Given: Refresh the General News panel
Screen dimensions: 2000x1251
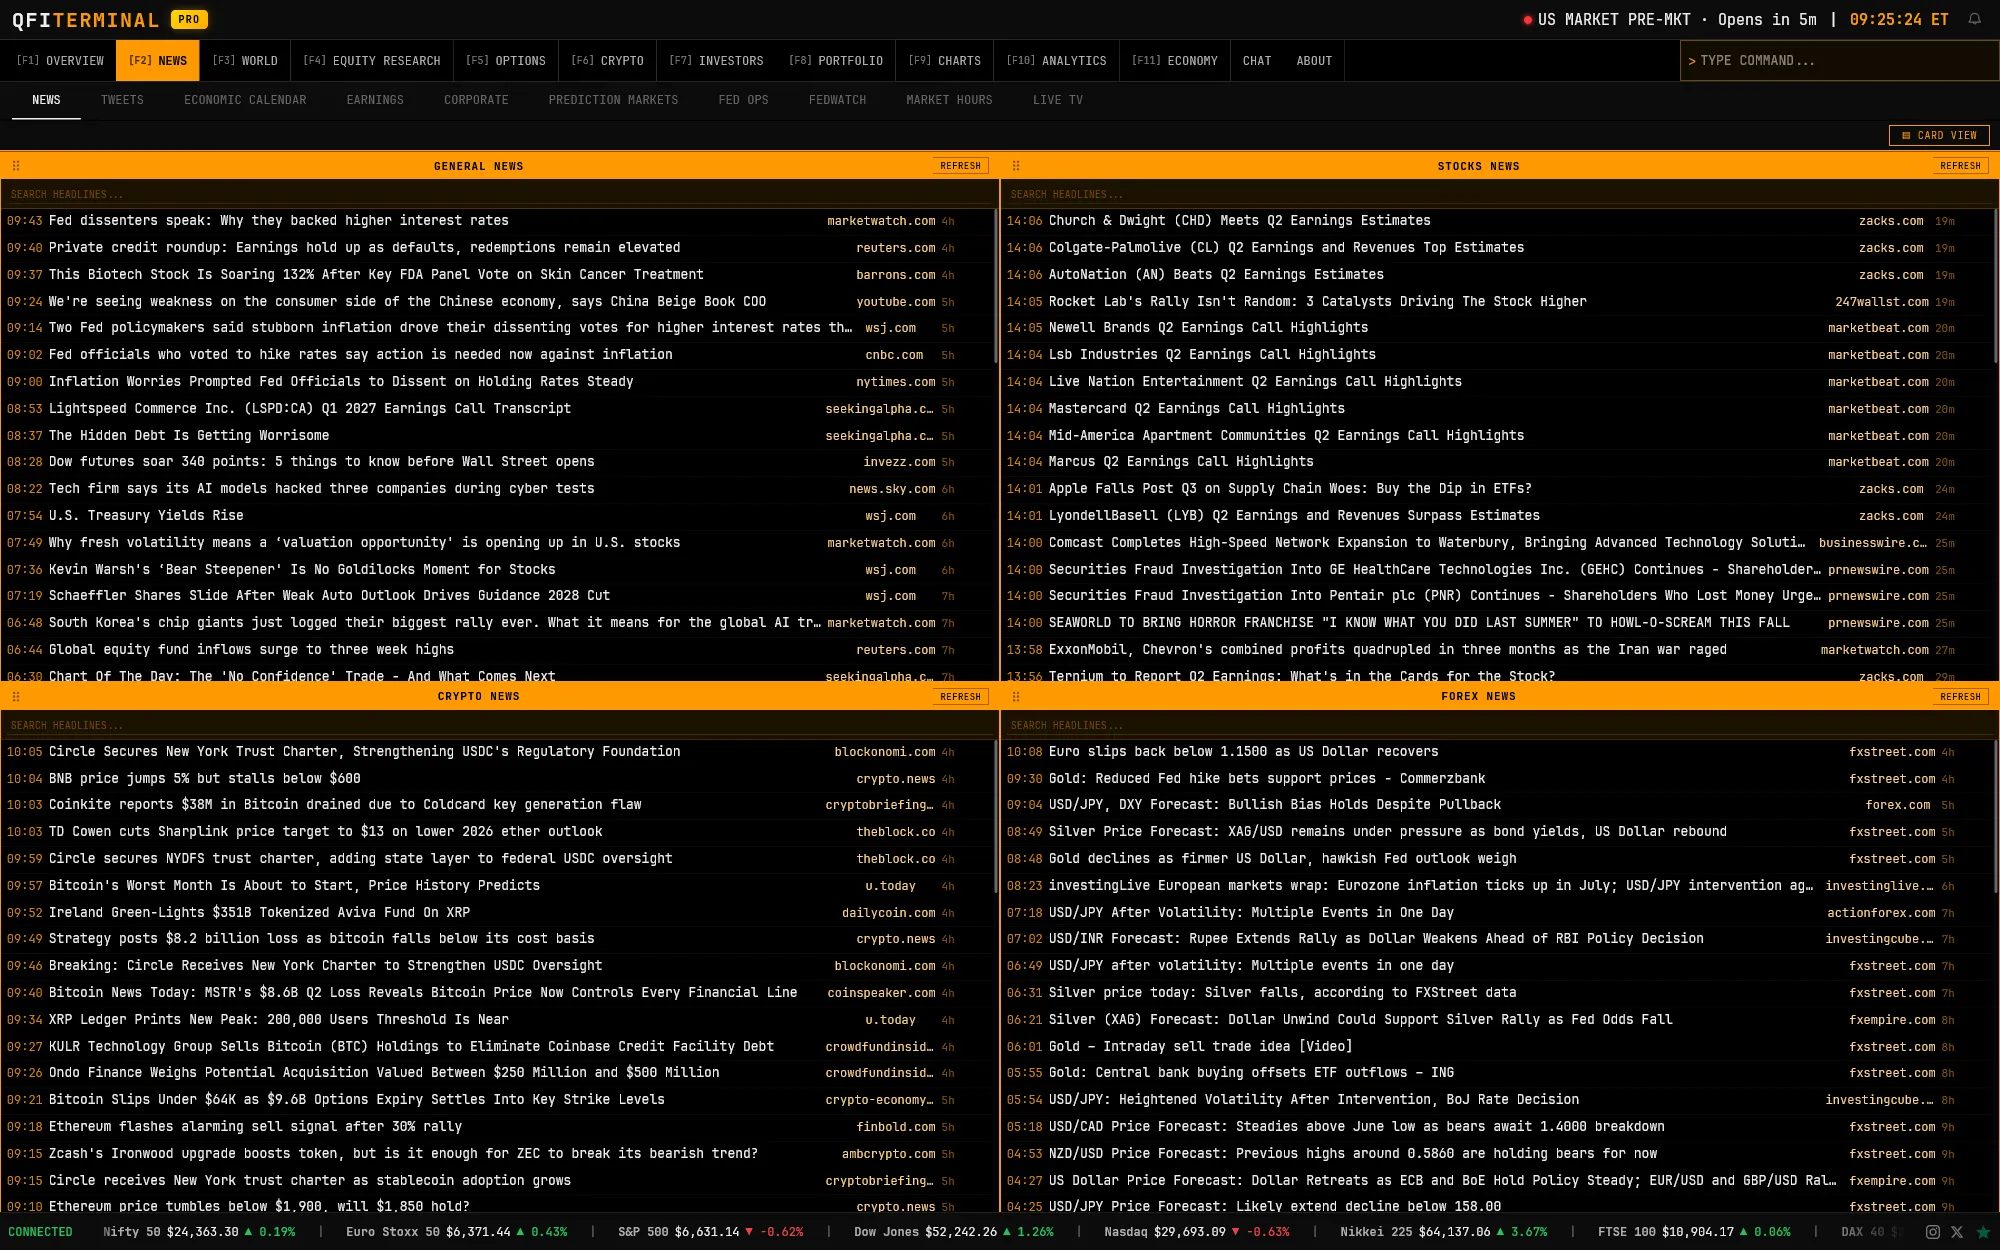Looking at the screenshot, I should coord(960,166).
